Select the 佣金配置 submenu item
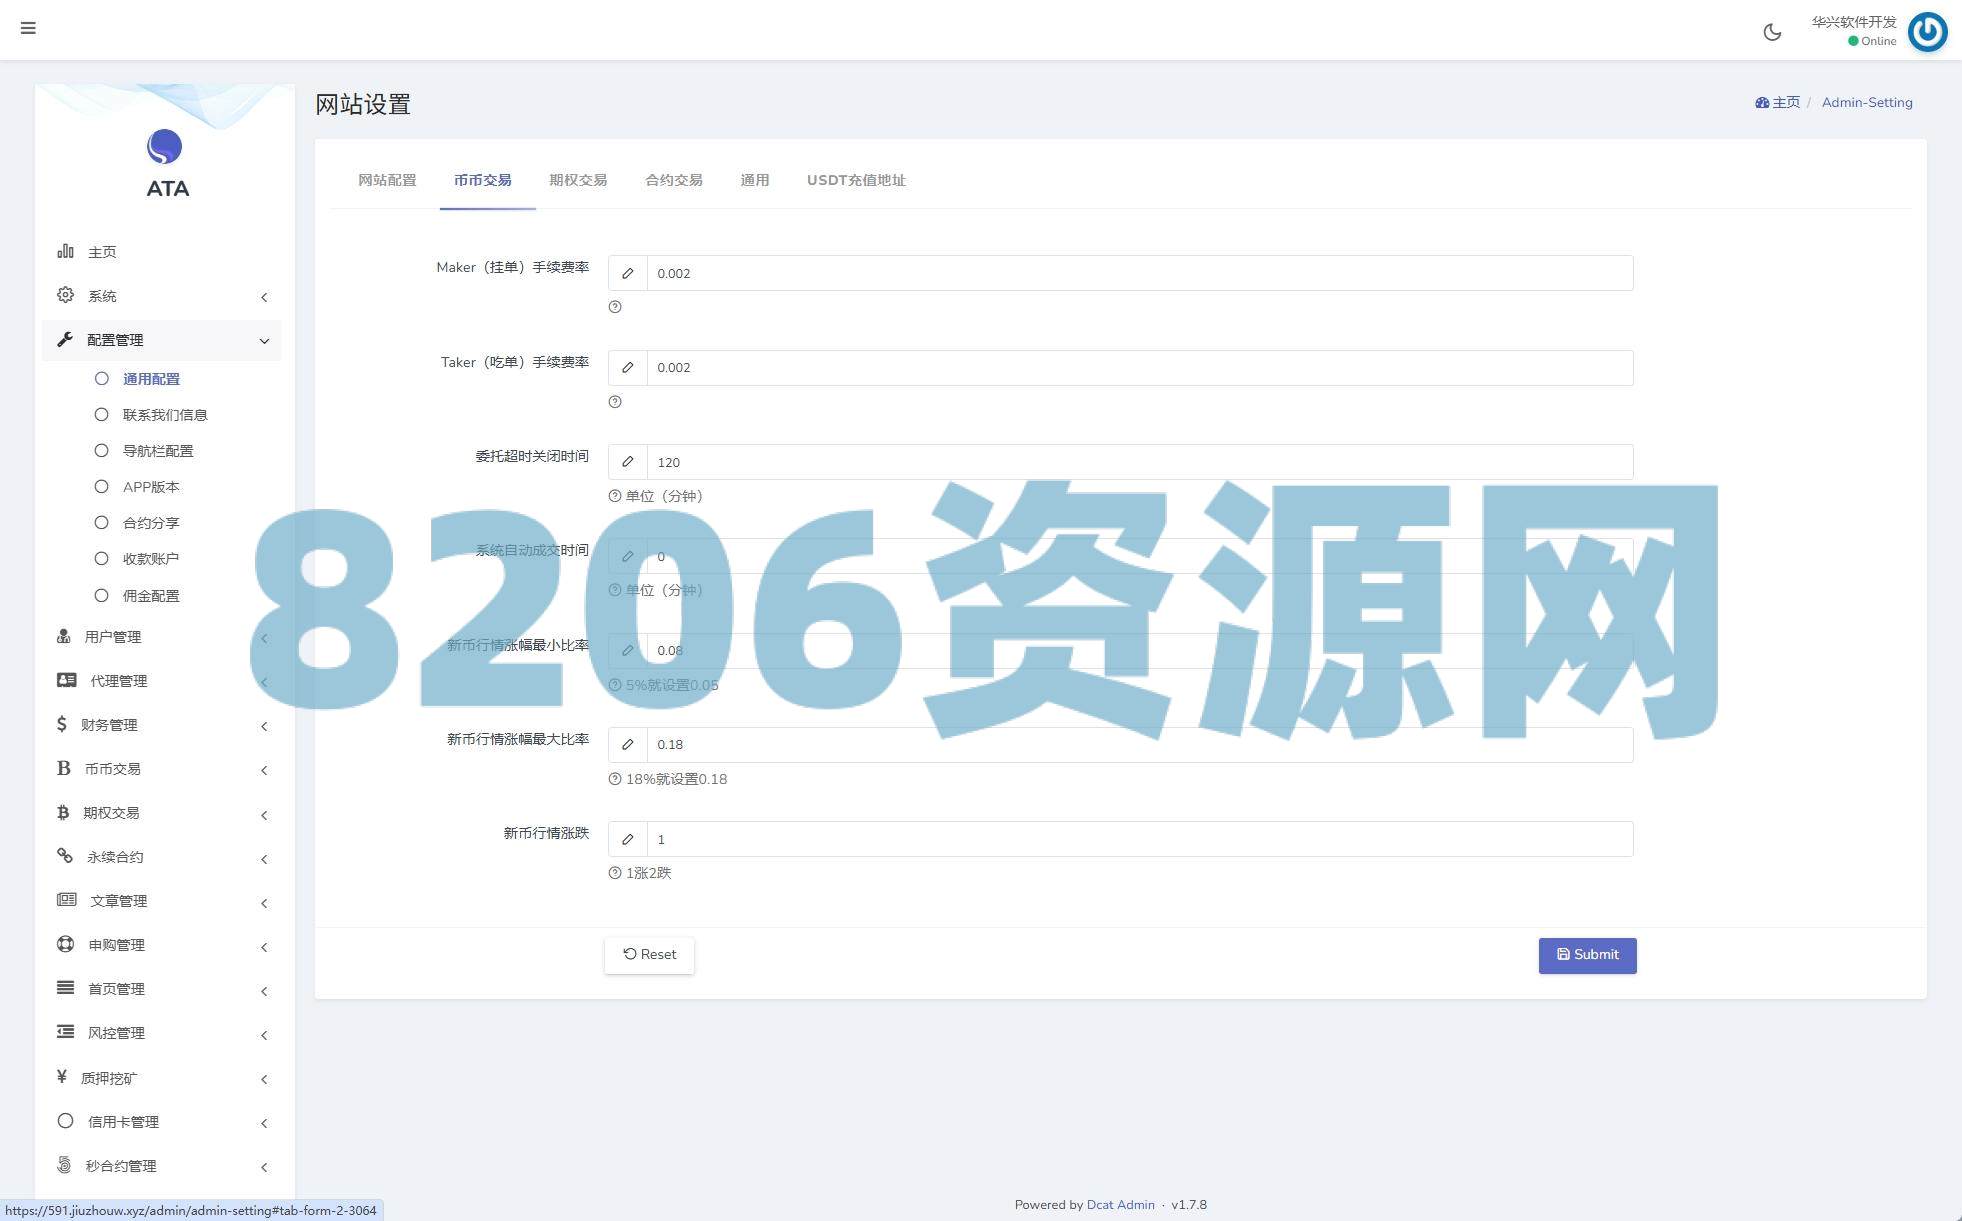The image size is (1962, 1221). [x=150, y=596]
